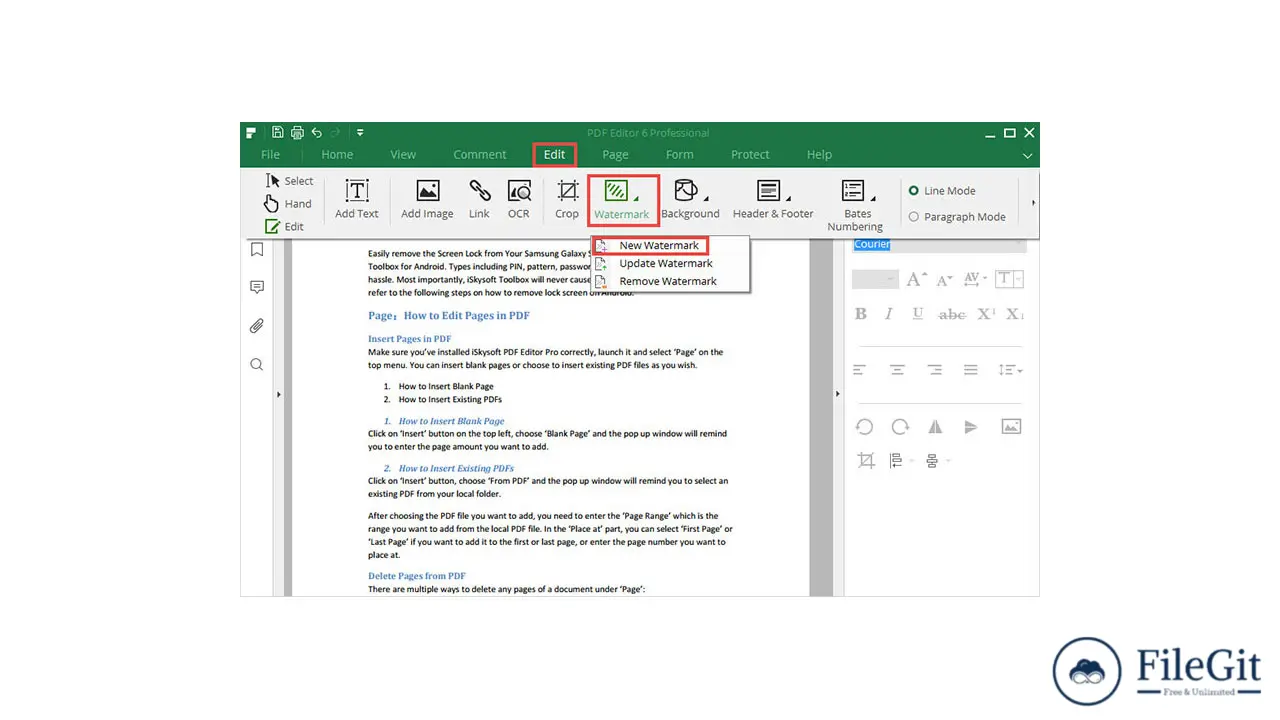Switch to the Protect tab
1280x720 pixels.
[x=750, y=155]
